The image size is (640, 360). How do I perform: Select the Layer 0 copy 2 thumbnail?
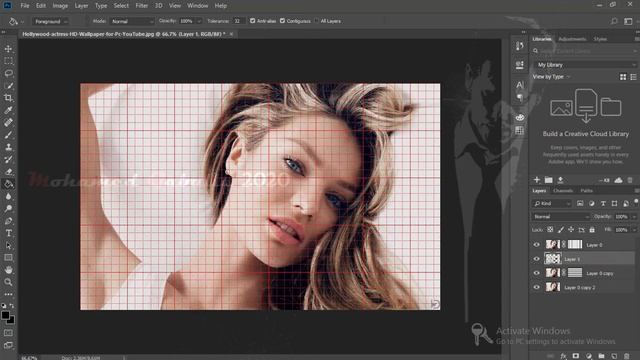pos(553,287)
